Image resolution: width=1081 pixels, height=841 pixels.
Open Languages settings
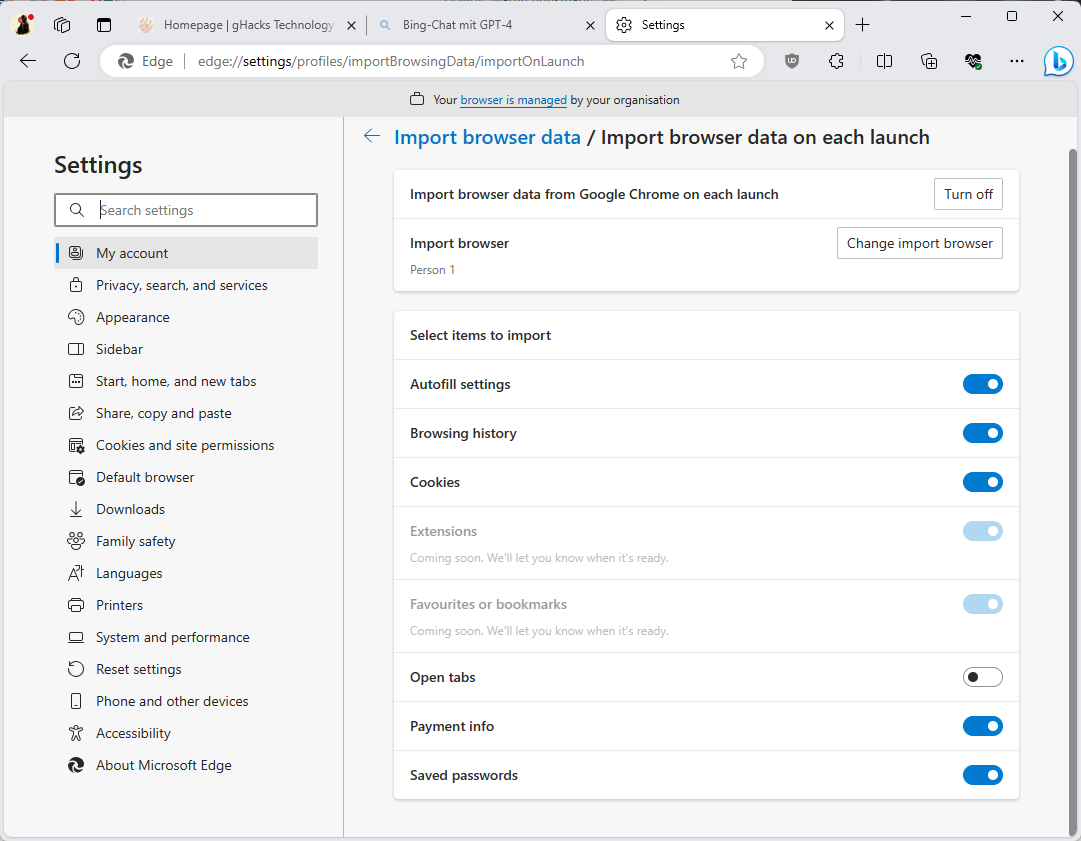click(186, 574)
